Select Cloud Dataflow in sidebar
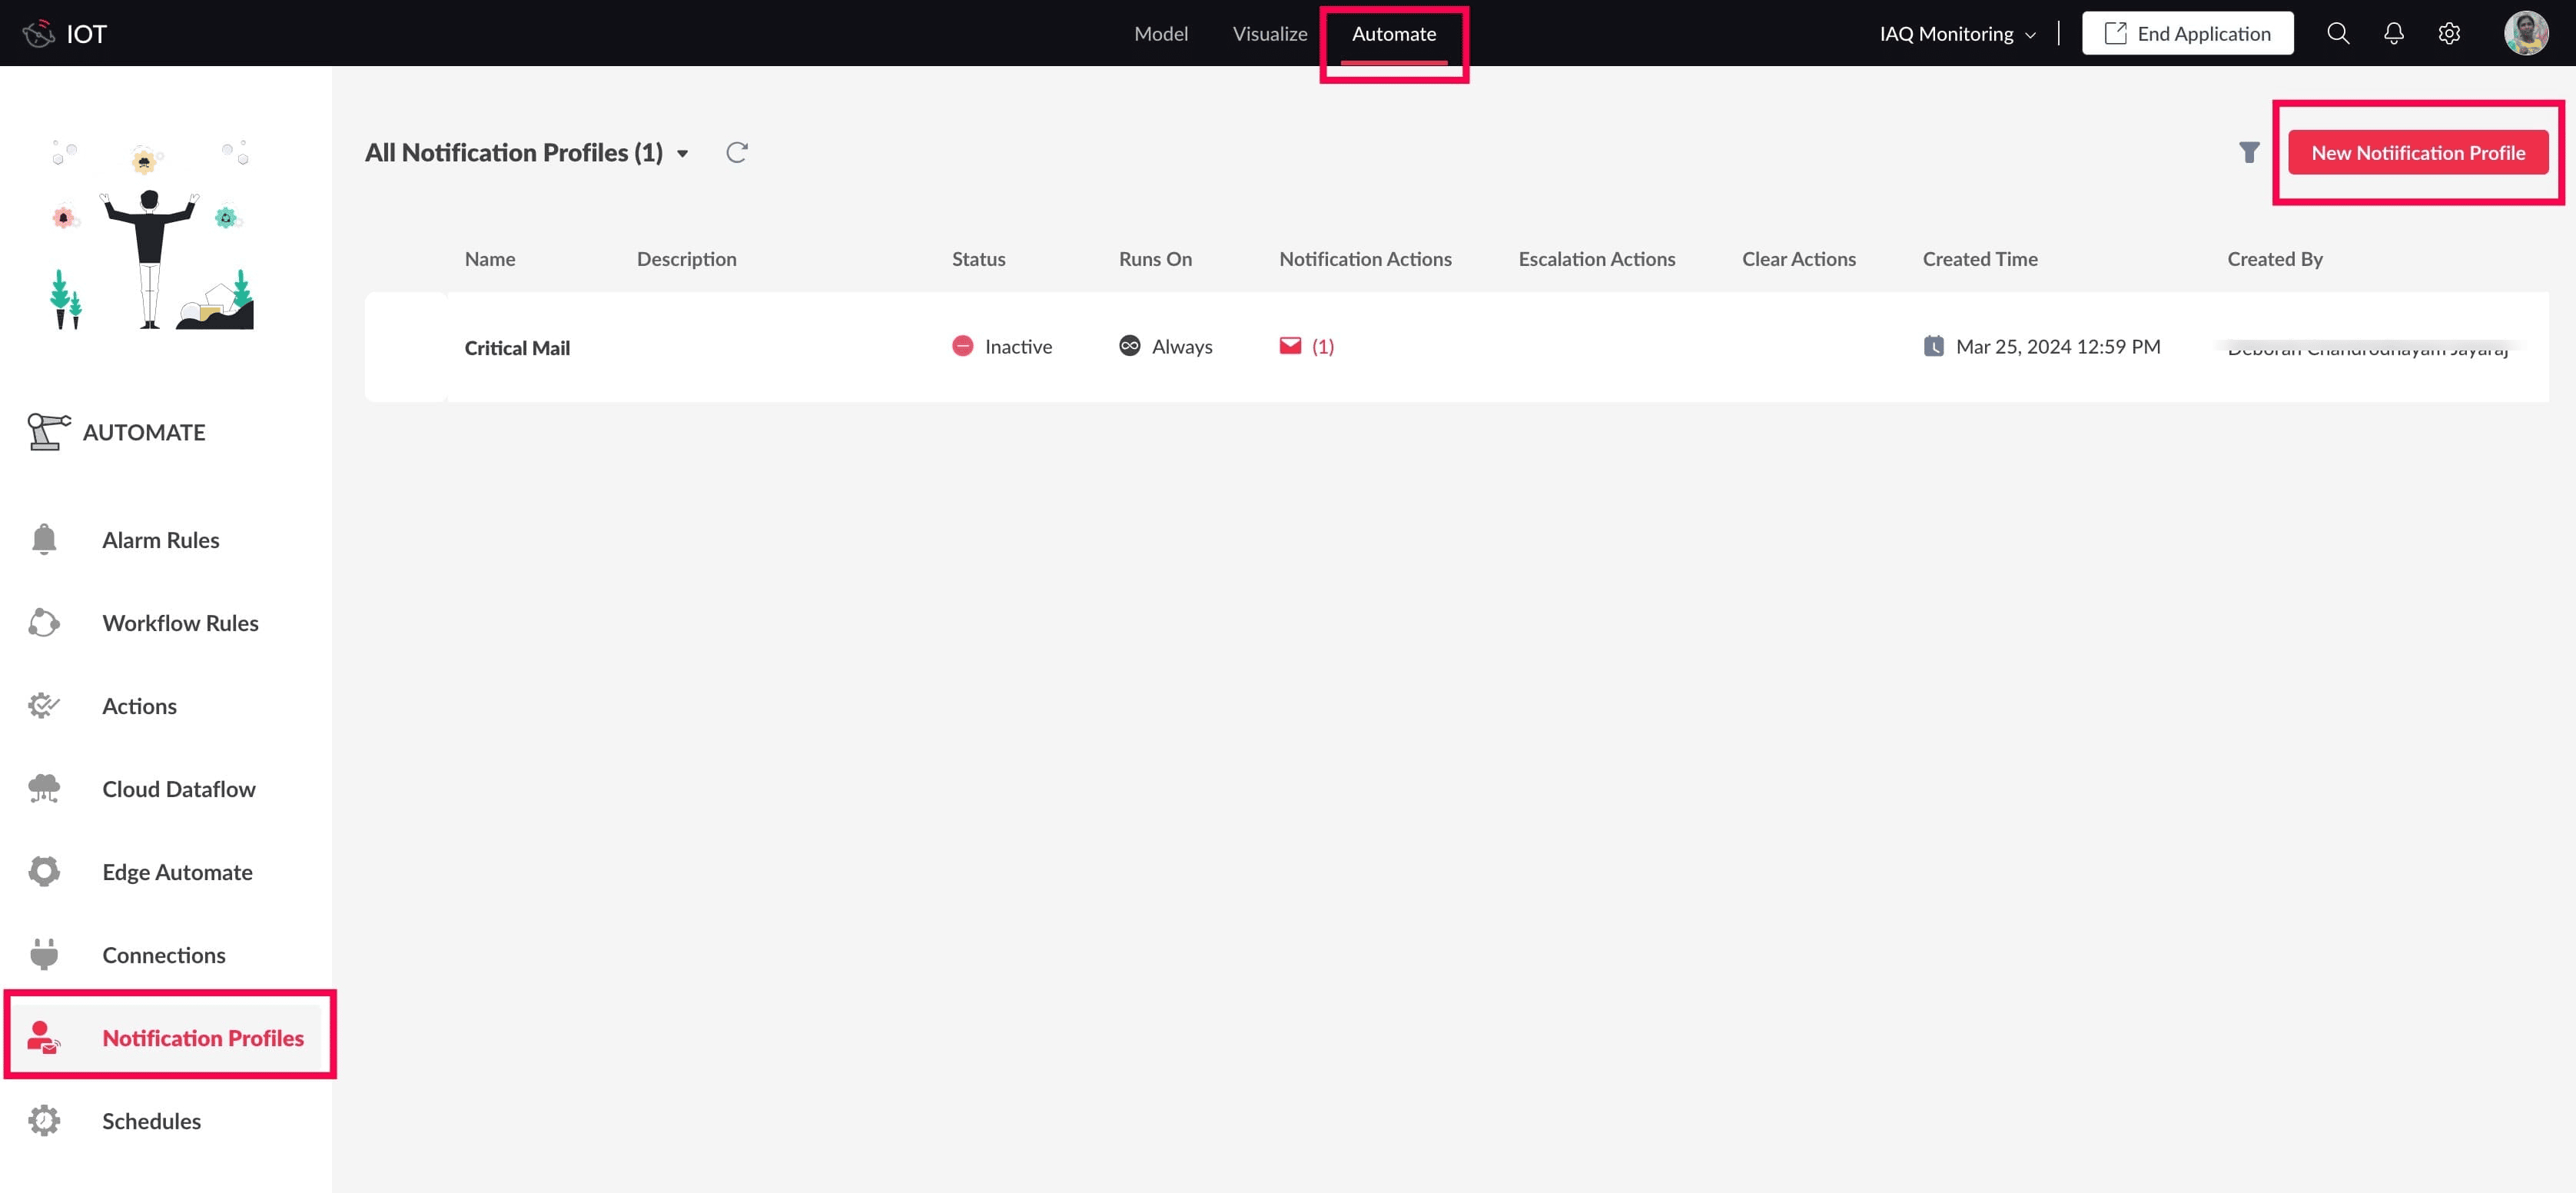The height and width of the screenshot is (1193, 2576). [178, 789]
